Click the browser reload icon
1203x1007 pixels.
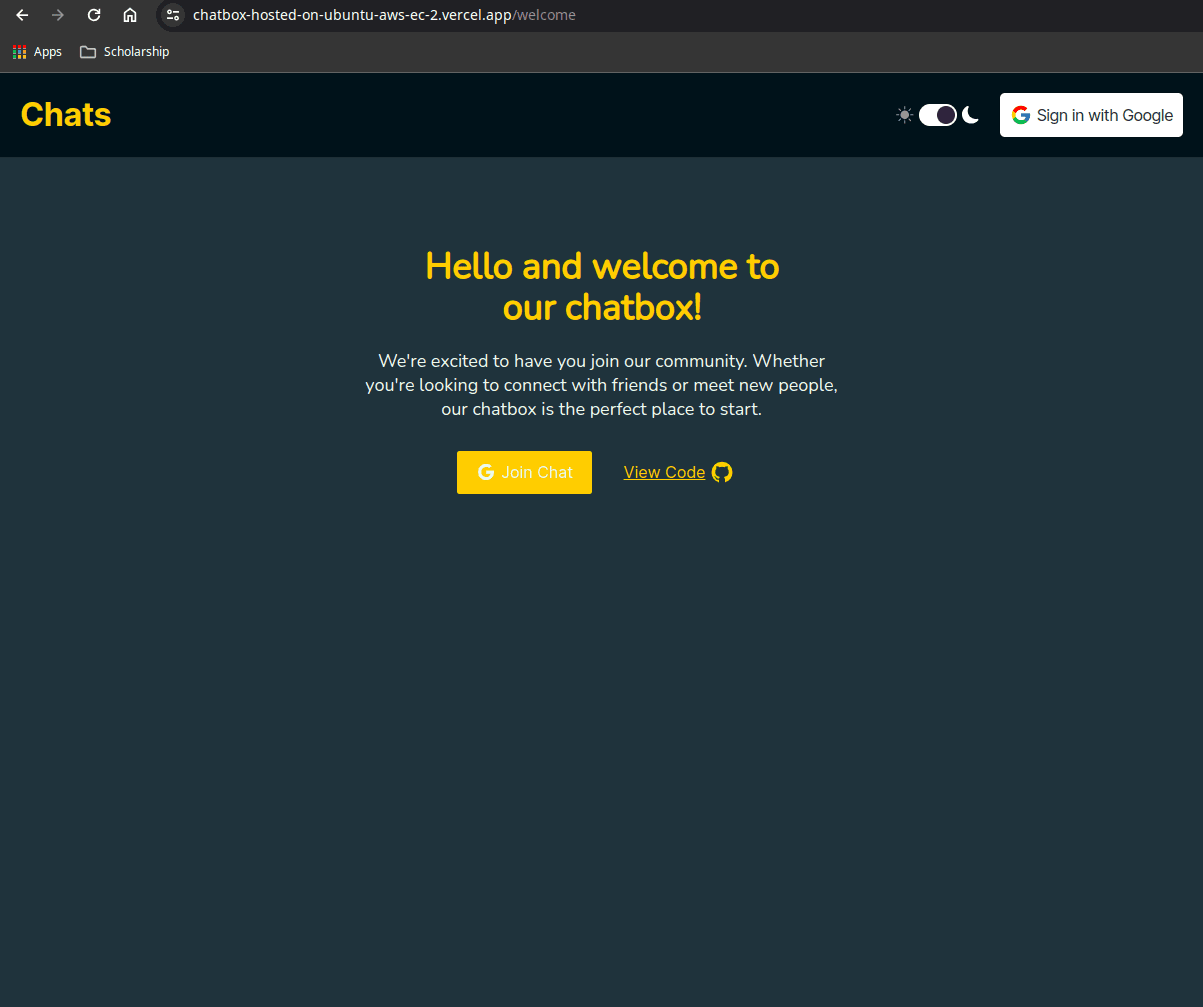pos(94,15)
